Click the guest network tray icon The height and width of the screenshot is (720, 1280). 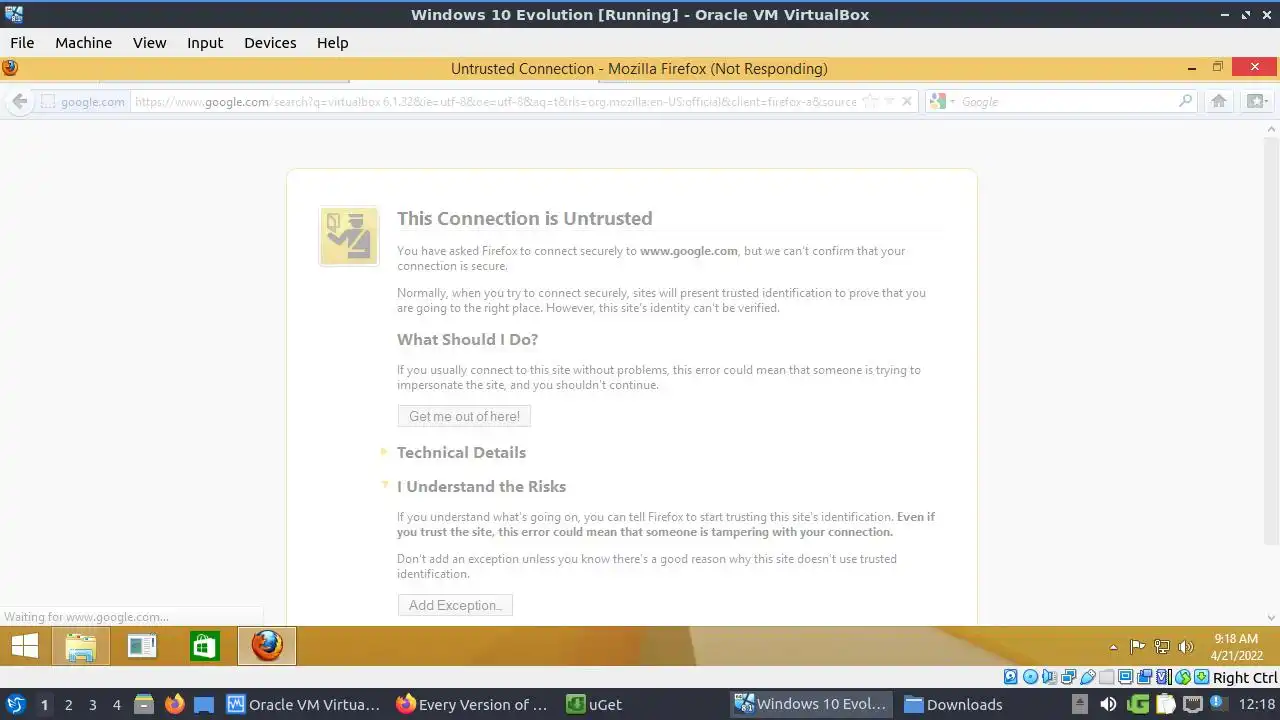(x=1162, y=647)
